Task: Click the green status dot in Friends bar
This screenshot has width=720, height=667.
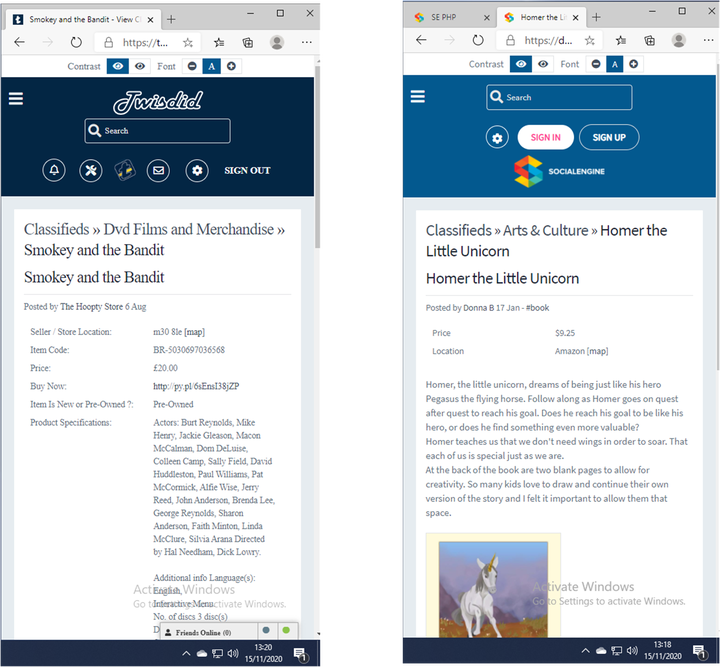Action: click(x=286, y=630)
